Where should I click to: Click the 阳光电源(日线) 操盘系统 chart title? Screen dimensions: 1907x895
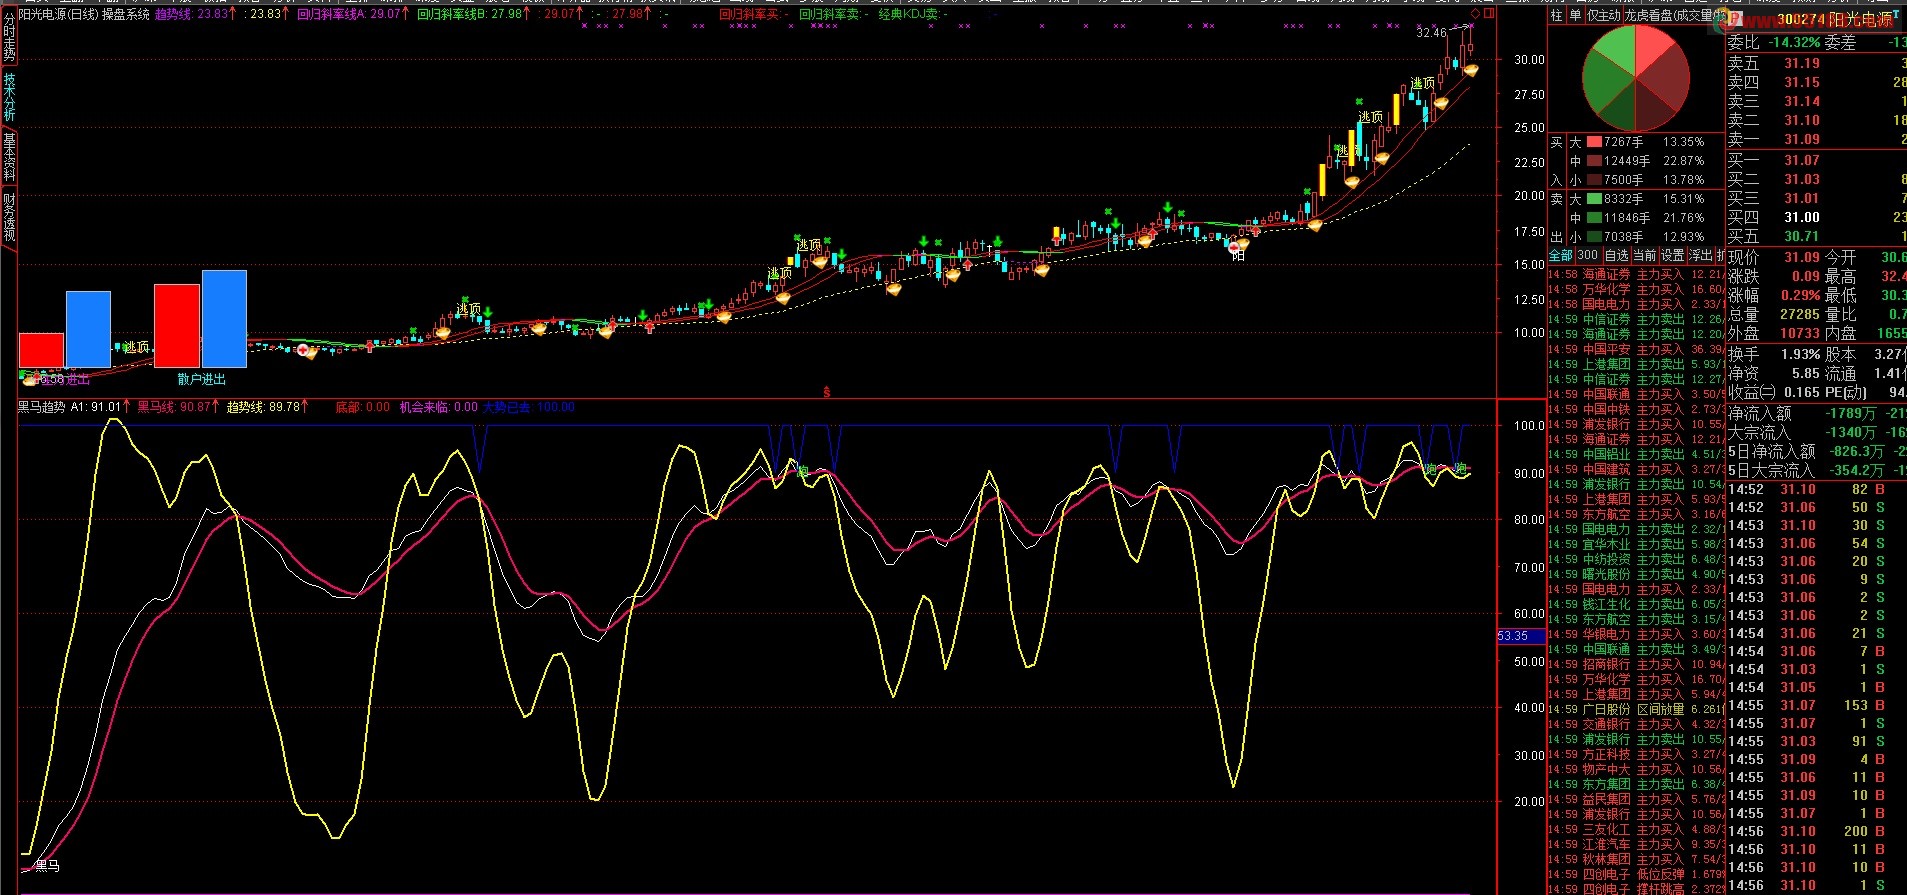point(84,14)
